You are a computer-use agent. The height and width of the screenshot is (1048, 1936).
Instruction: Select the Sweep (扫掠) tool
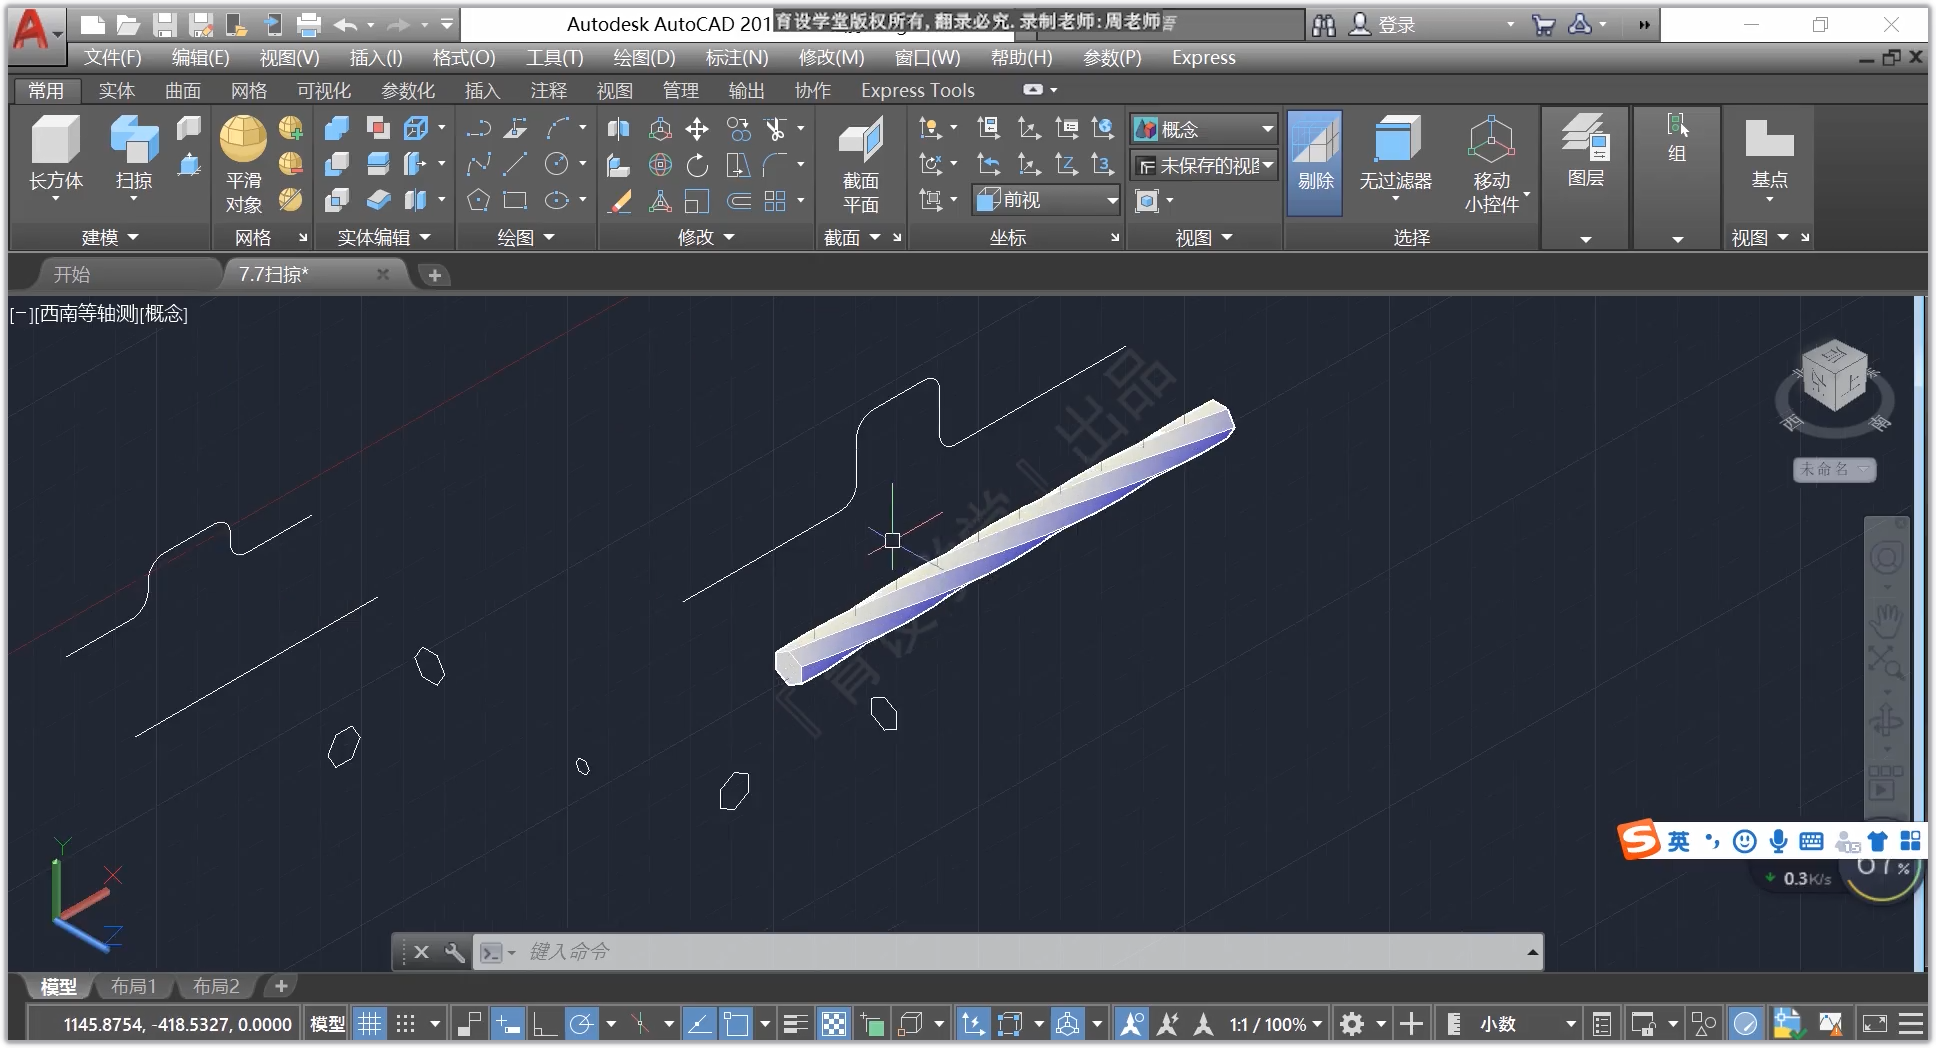tap(133, 154)
